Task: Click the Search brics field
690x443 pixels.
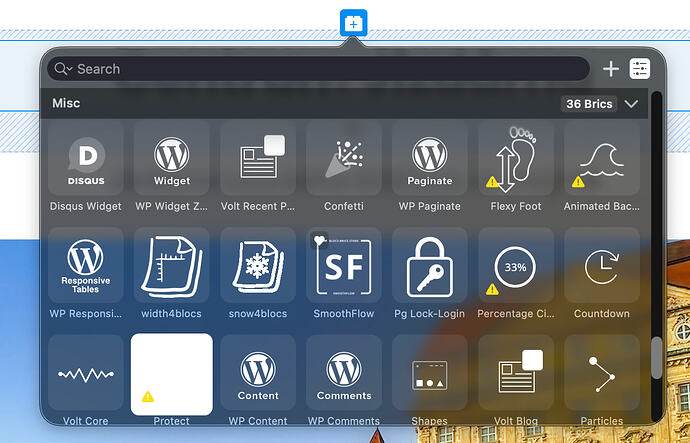Action: 318,69
